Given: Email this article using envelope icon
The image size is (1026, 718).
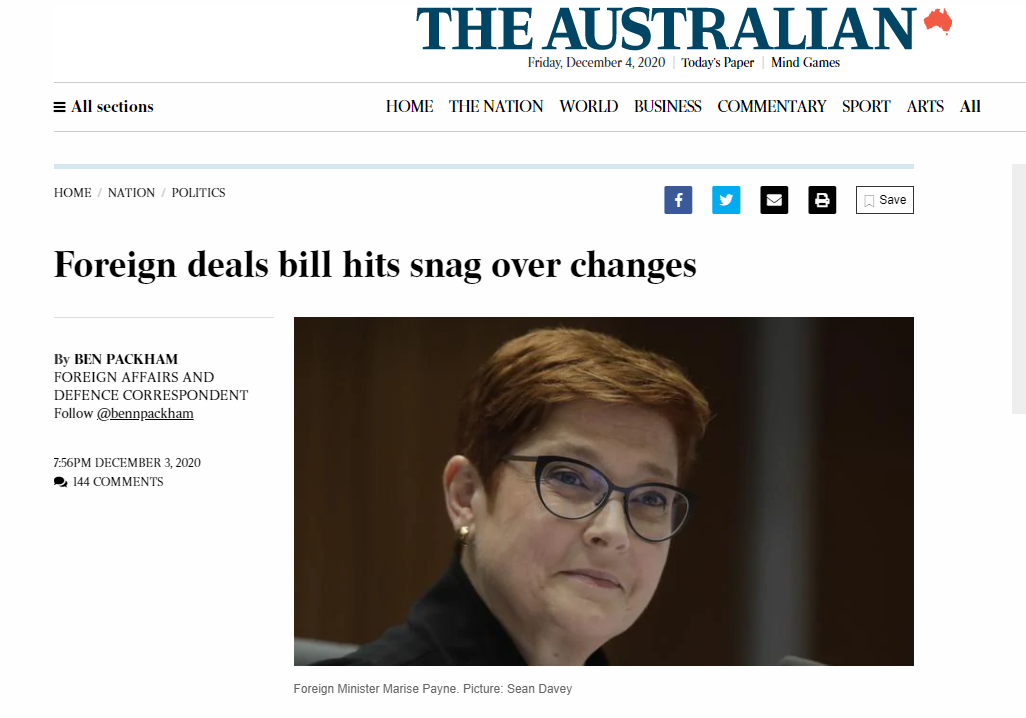Looking at the screenshot, I should pyautogui.click(x=774, y=200).
